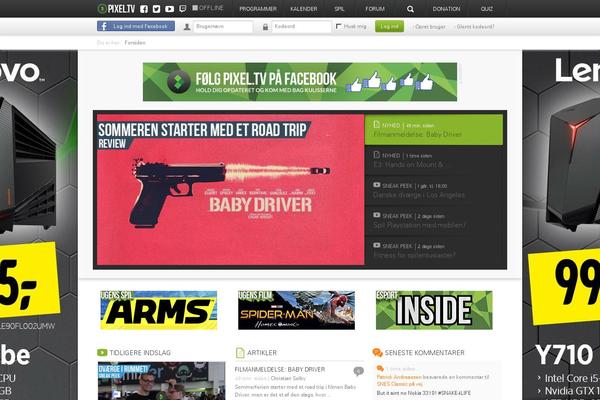The image size is (600, 400).
Task: Select Filmanmeldelse: Baby Driver in featured list
Action: [x=434, y=130]
